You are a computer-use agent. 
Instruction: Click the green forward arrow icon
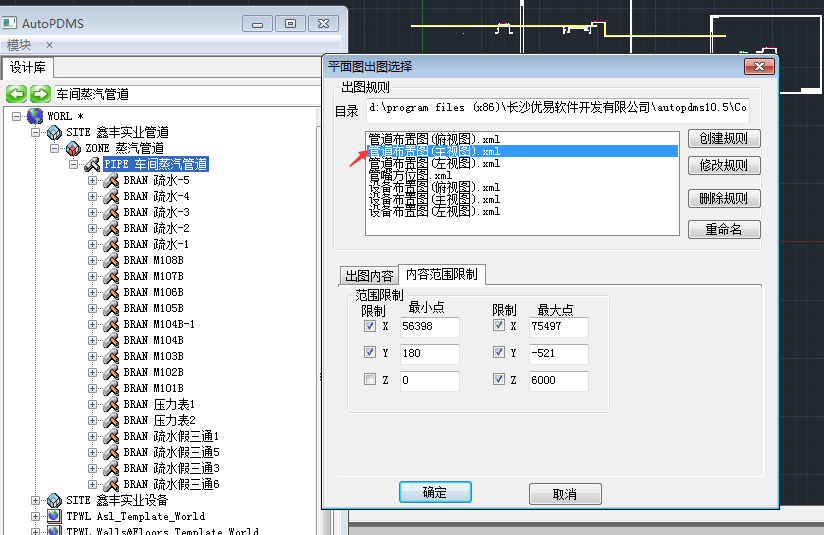pyautogui.click(x=40, y=95)
